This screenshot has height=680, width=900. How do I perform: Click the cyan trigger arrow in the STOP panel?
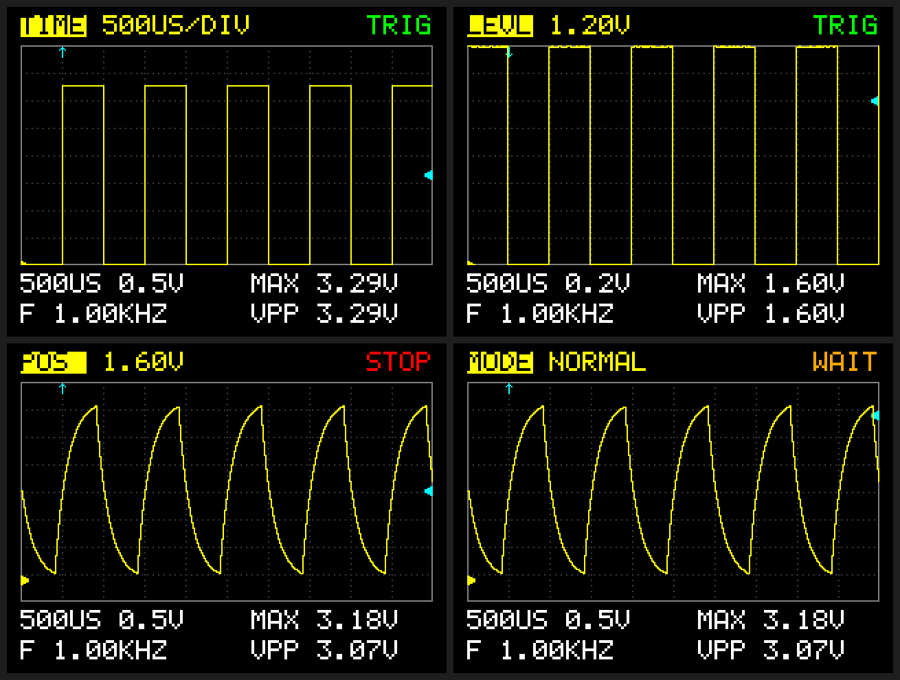(x=63, y=388)
